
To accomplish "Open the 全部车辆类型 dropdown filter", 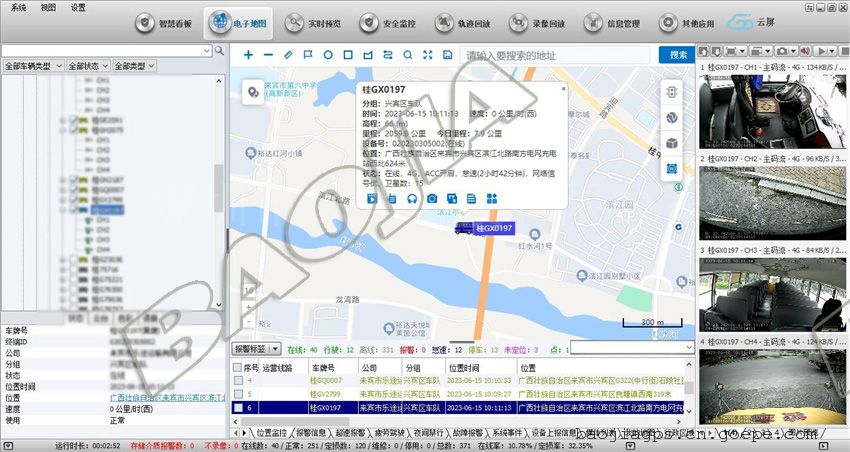I will [32, 66].
